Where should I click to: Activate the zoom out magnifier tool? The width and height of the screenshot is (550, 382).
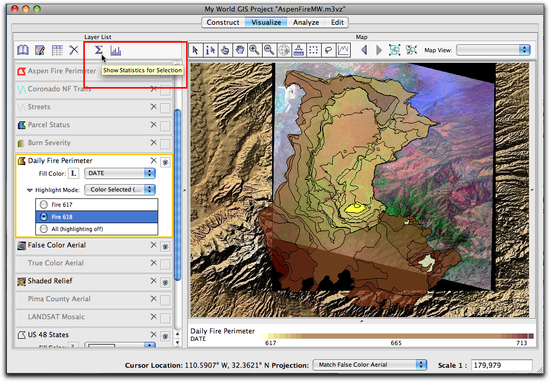[x=269, y=50]
